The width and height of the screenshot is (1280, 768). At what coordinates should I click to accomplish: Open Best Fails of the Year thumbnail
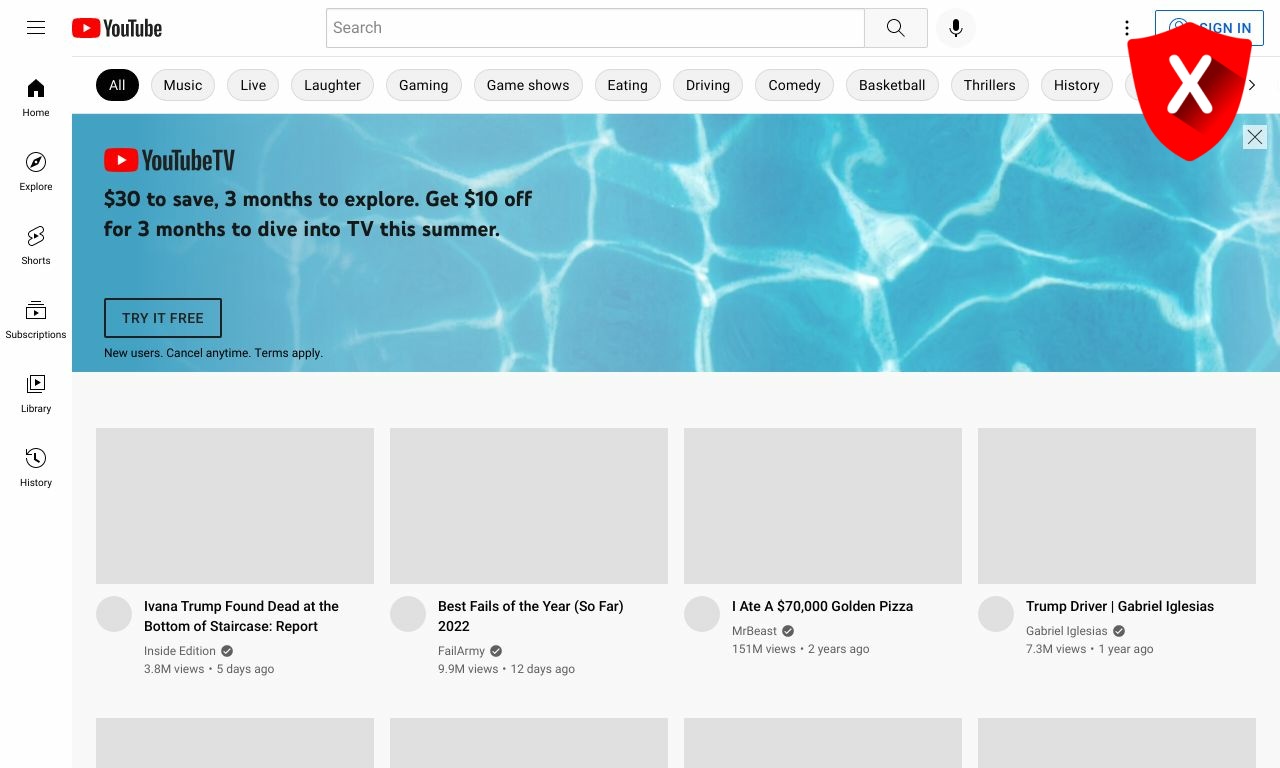(x=529, y=506)
